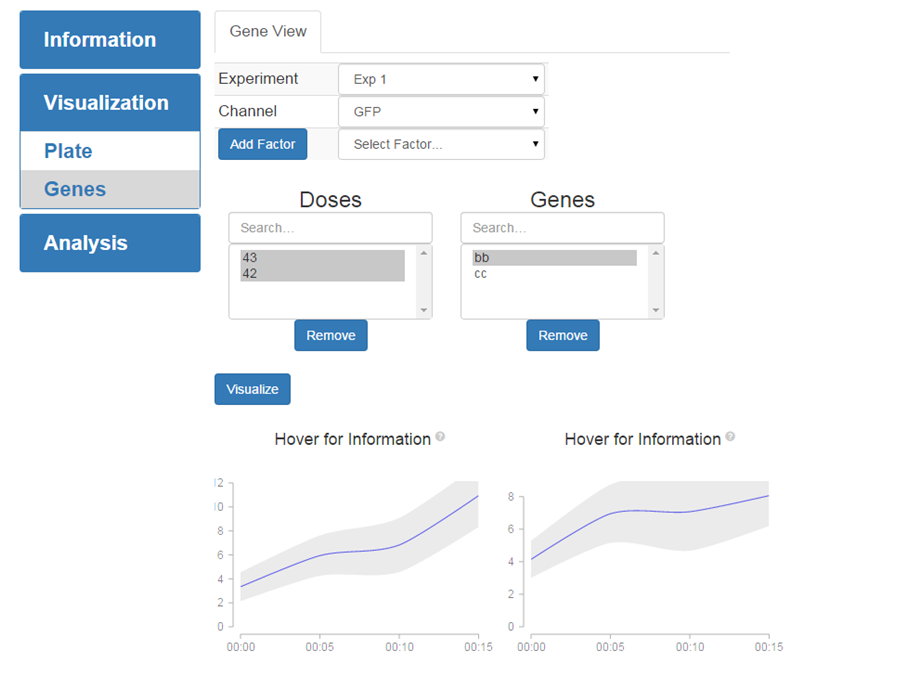The image size is (900, 690).
Task: Select the Genes submenu item
Action: point(75,189)
